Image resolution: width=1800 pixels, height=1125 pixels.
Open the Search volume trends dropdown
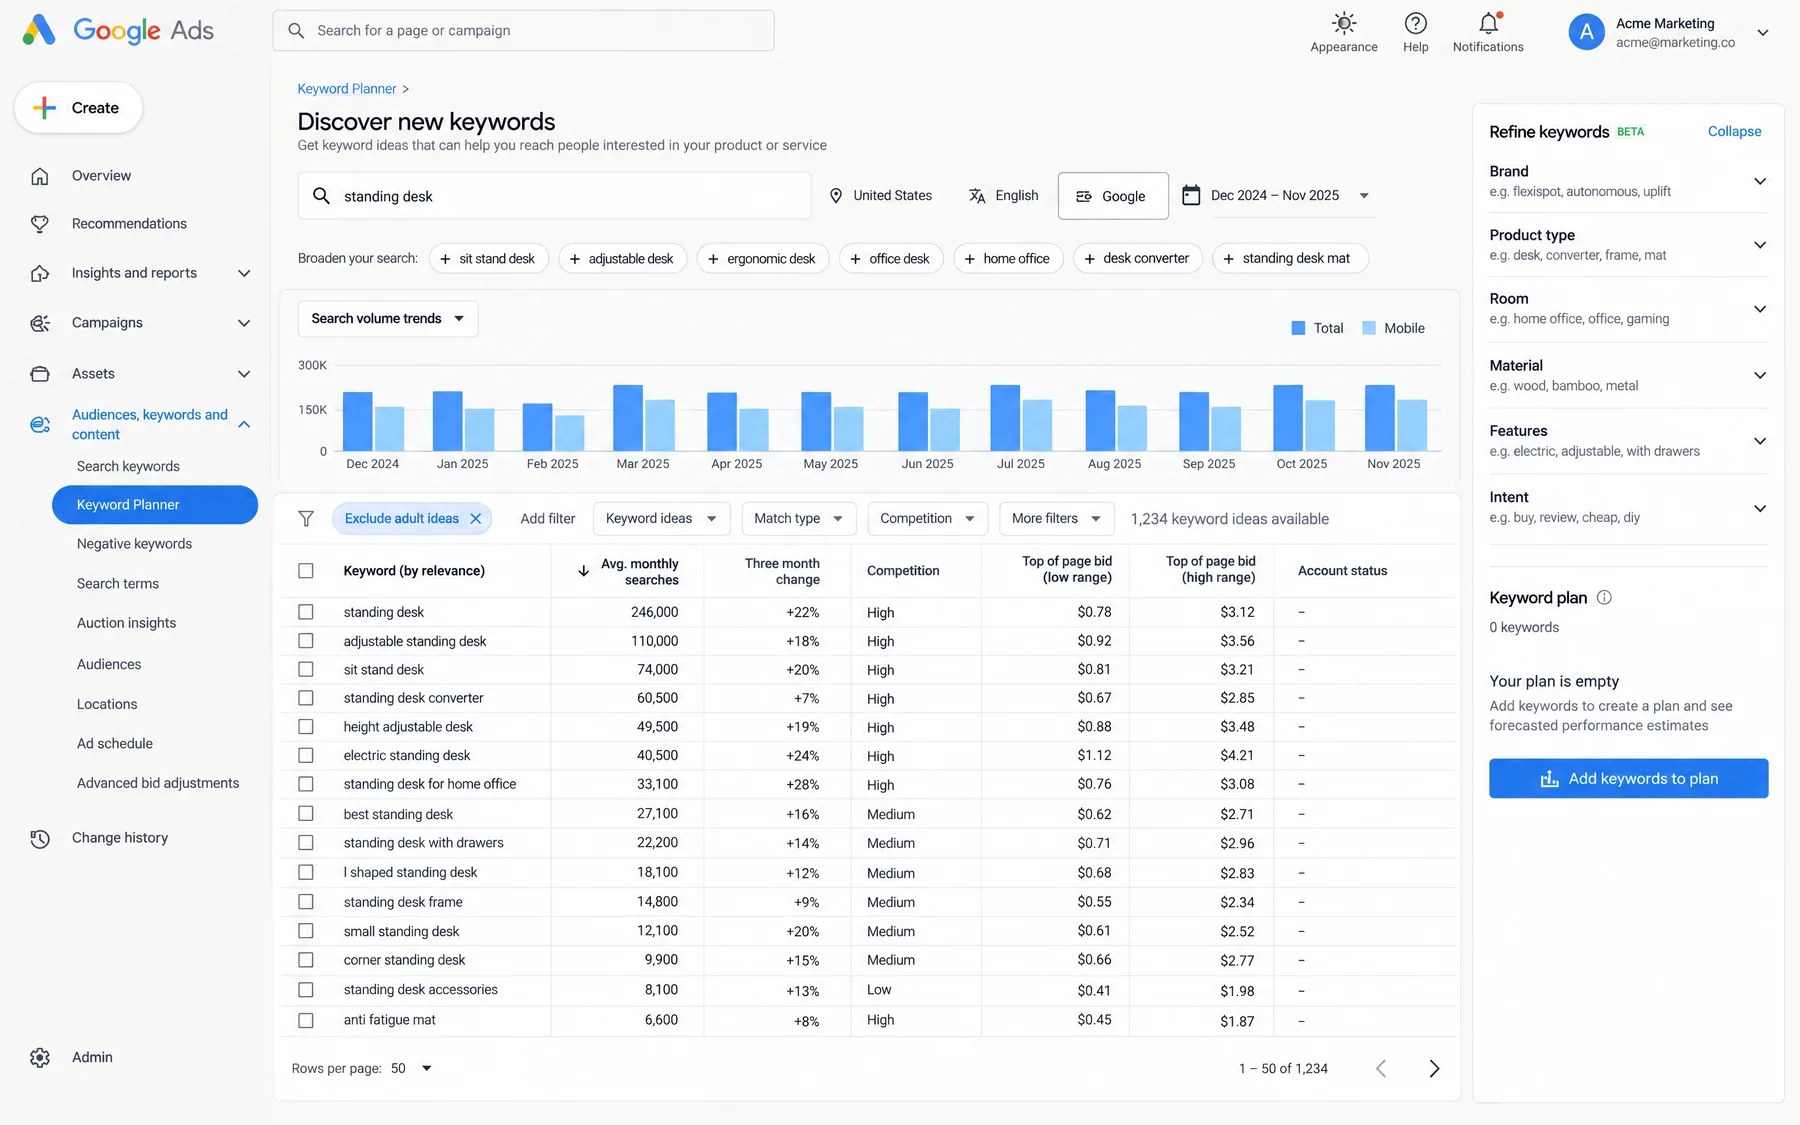point(388,319)
